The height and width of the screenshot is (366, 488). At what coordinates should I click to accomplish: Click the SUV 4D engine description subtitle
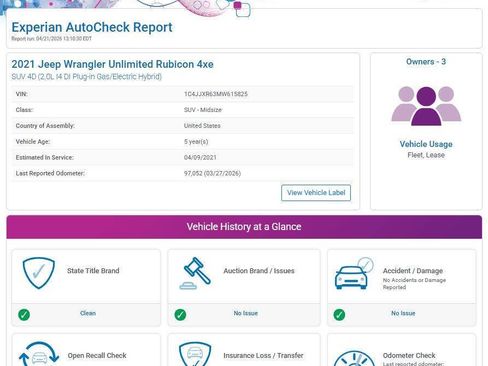pos(87,77)
